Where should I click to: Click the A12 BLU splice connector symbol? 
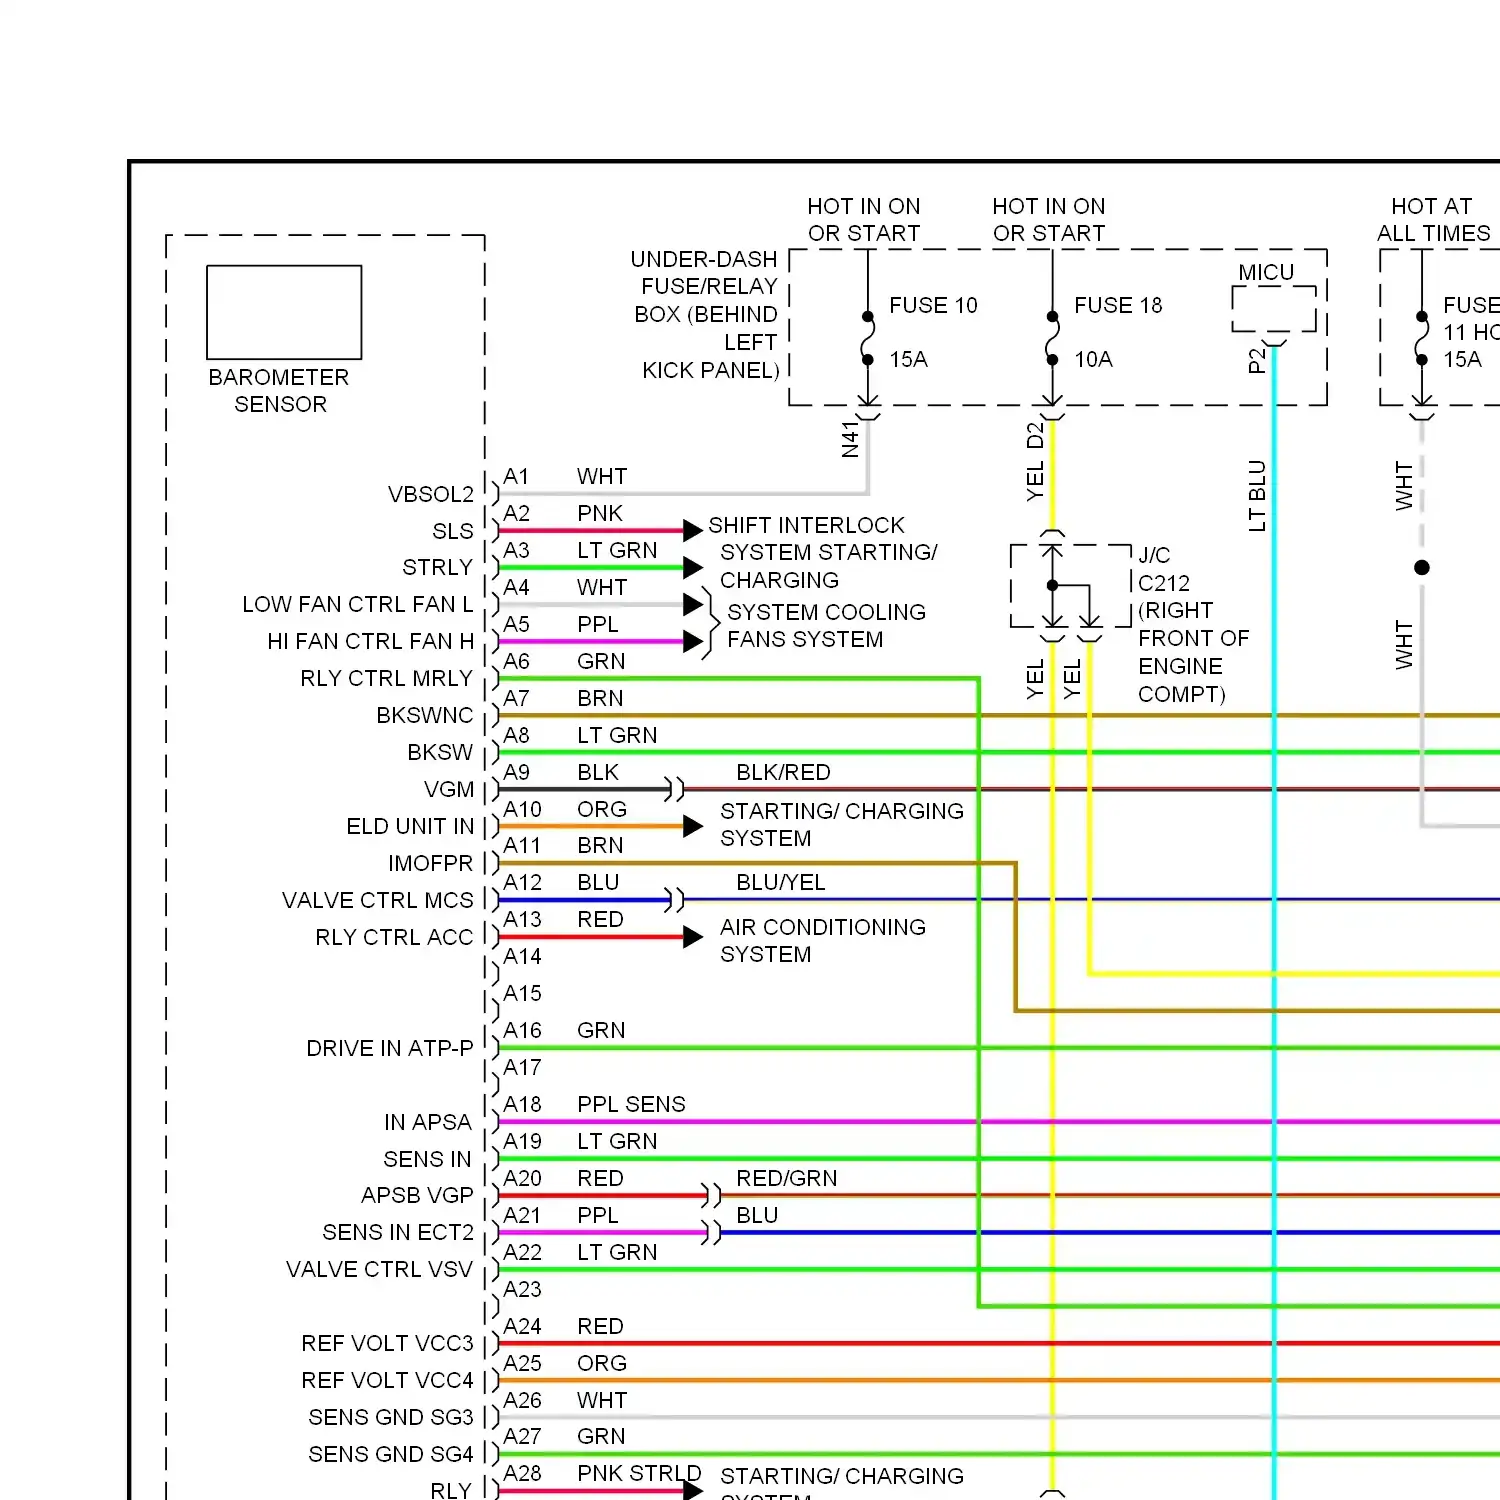(675, 901)
